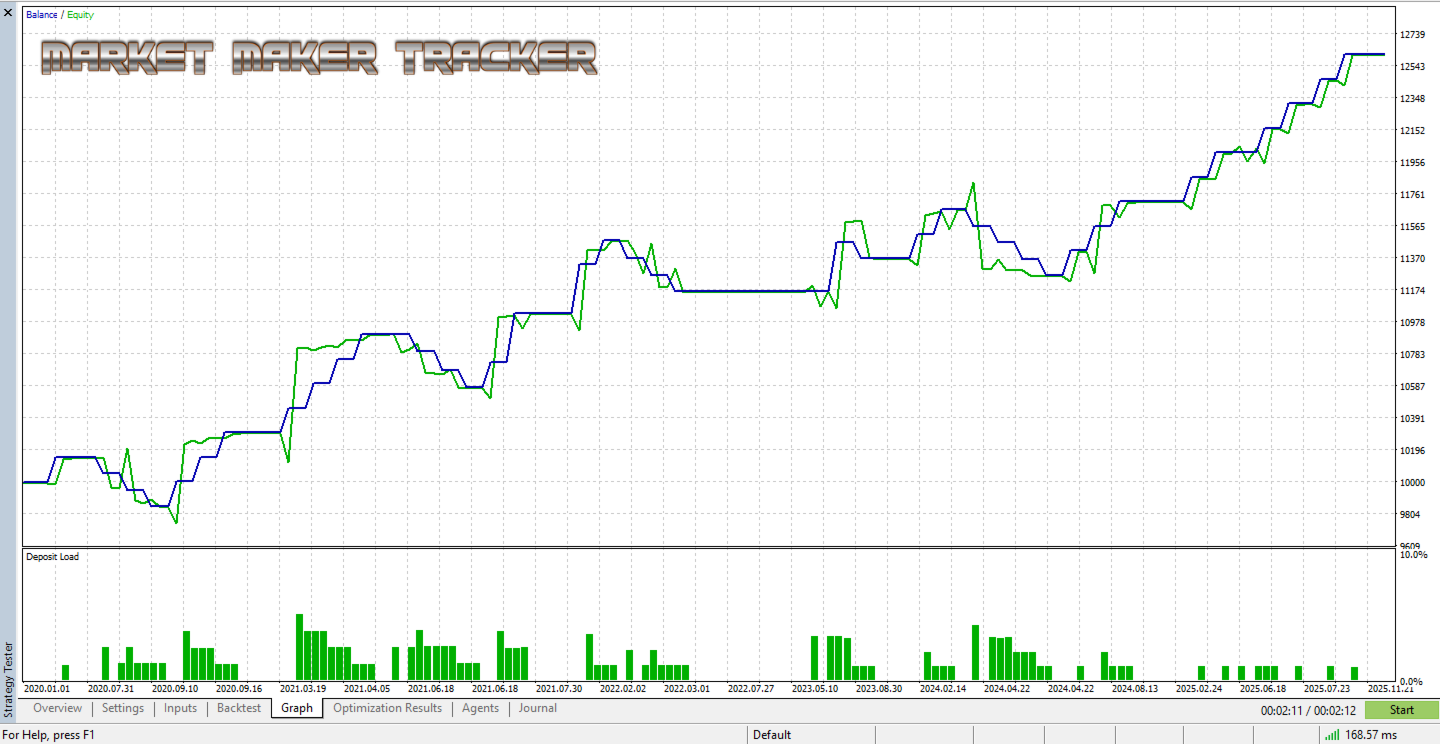Image resolution: width=1440 pixels, height=744 pixels.
Task: Click the Default profile status bar entry
Action: [772, 735]
